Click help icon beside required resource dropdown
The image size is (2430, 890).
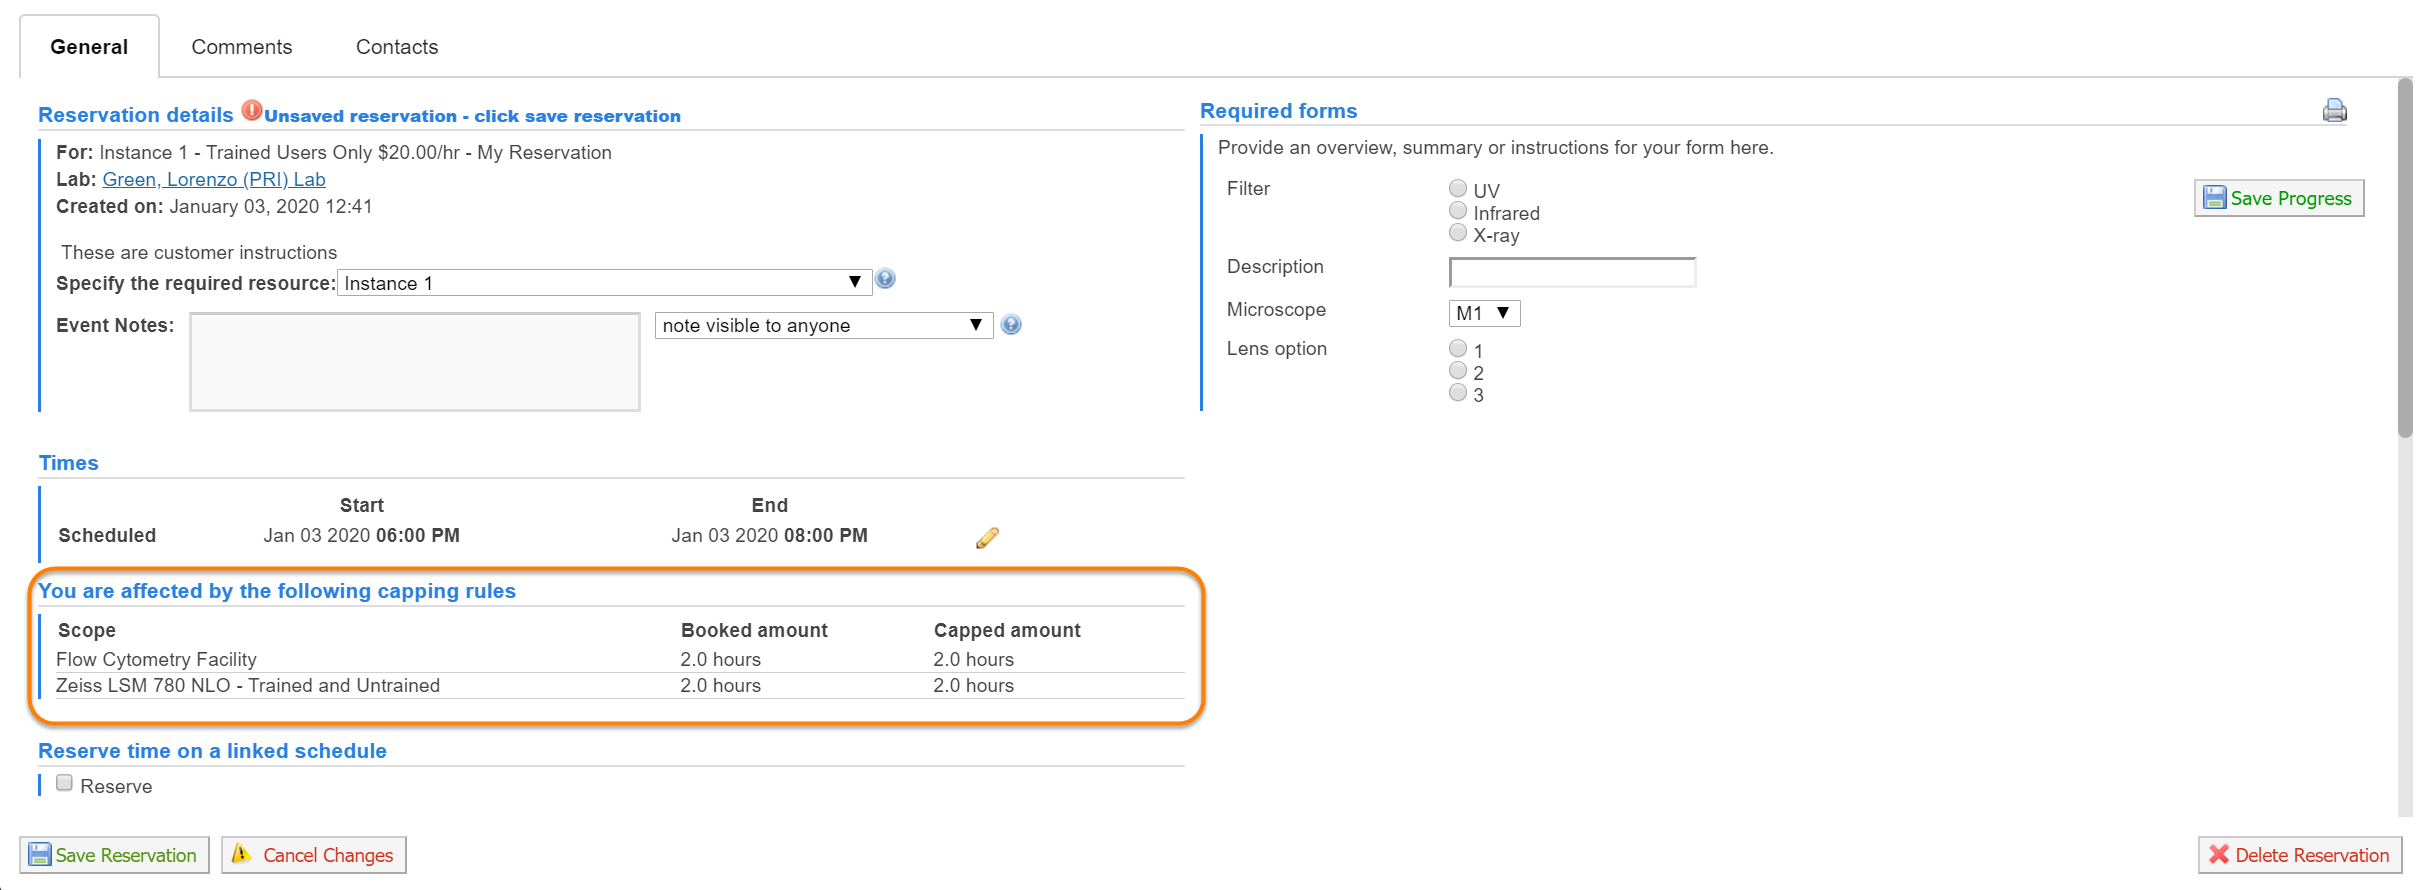[885, 280]
